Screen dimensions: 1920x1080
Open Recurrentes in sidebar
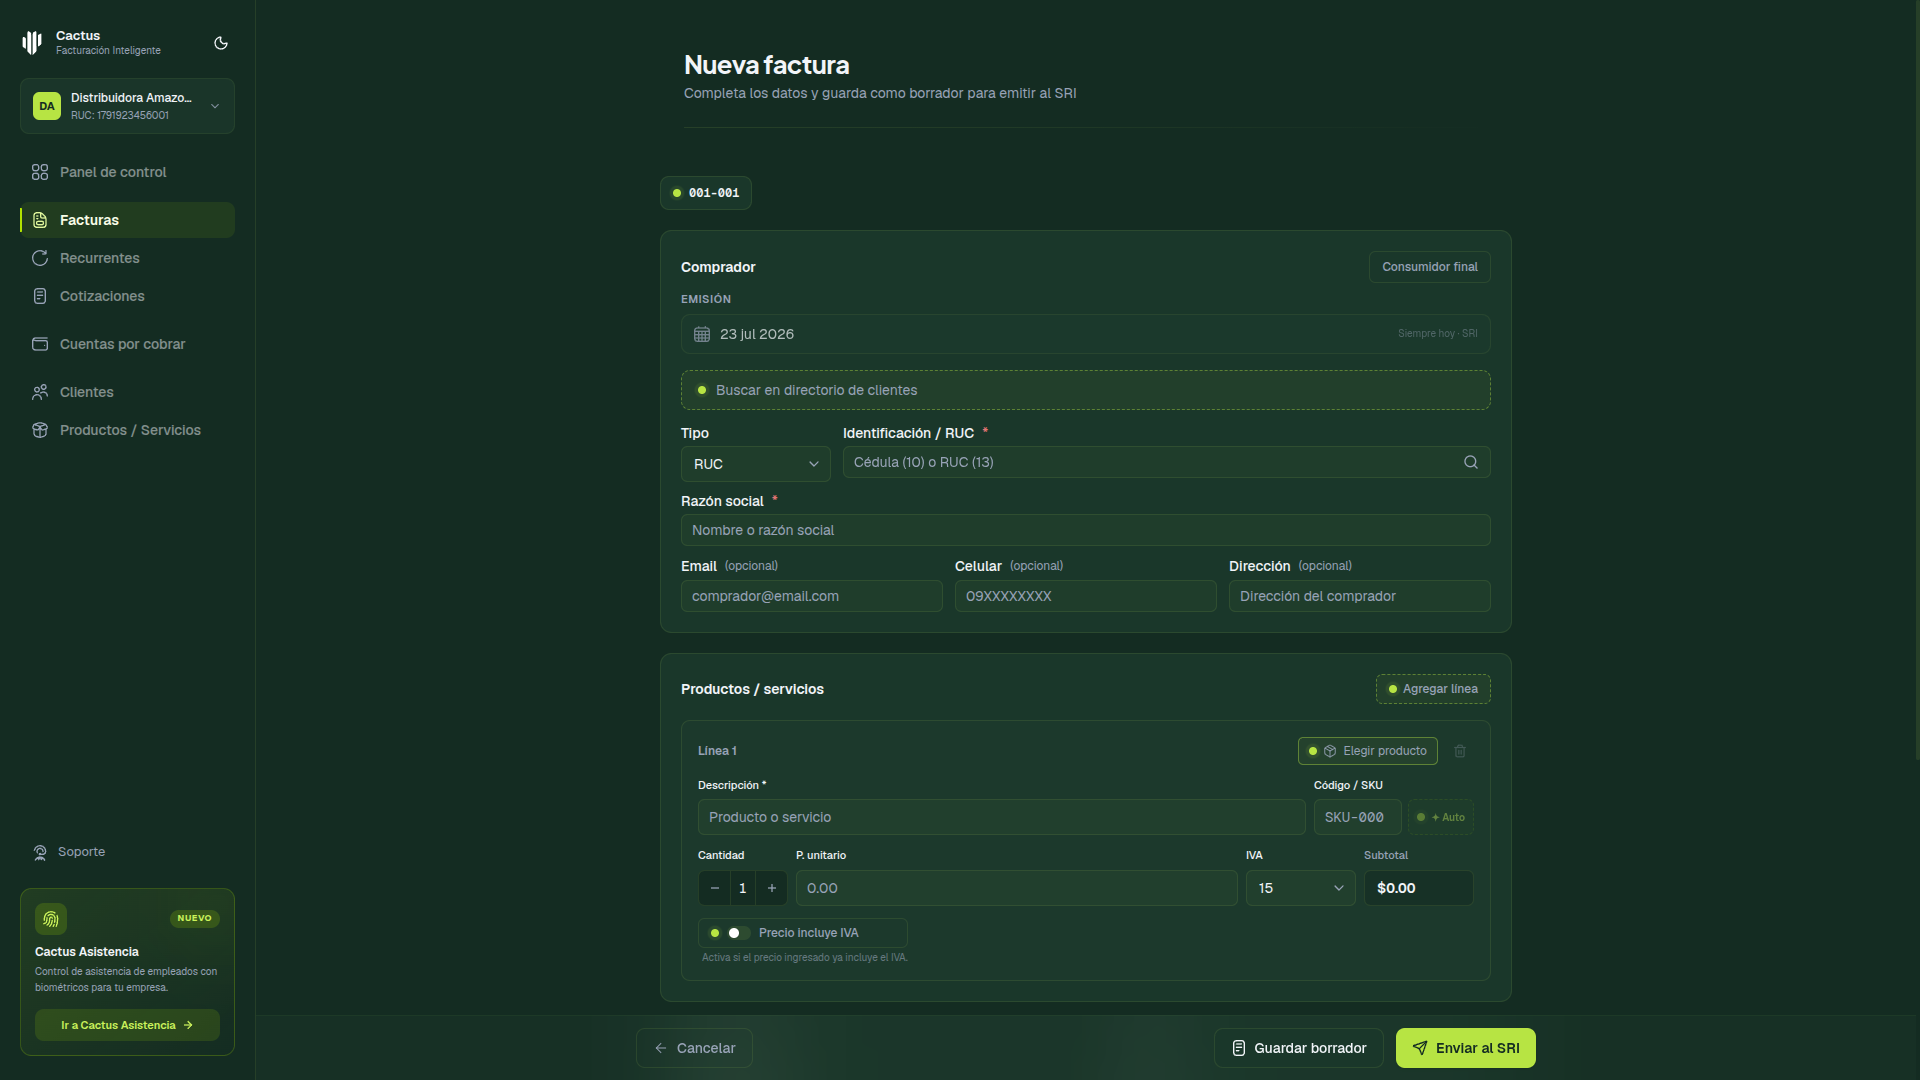127,258
